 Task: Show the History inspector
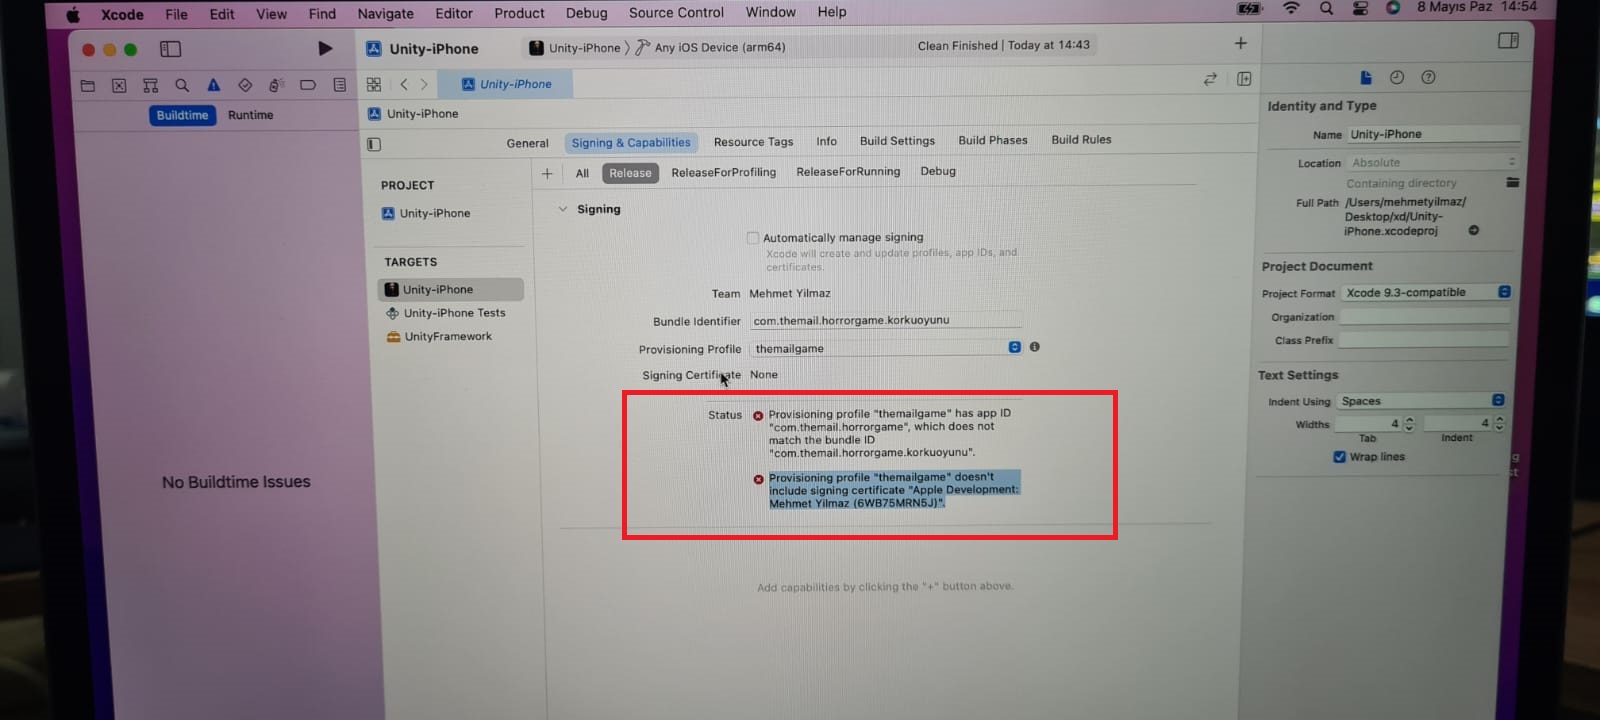click(1397, 77)
